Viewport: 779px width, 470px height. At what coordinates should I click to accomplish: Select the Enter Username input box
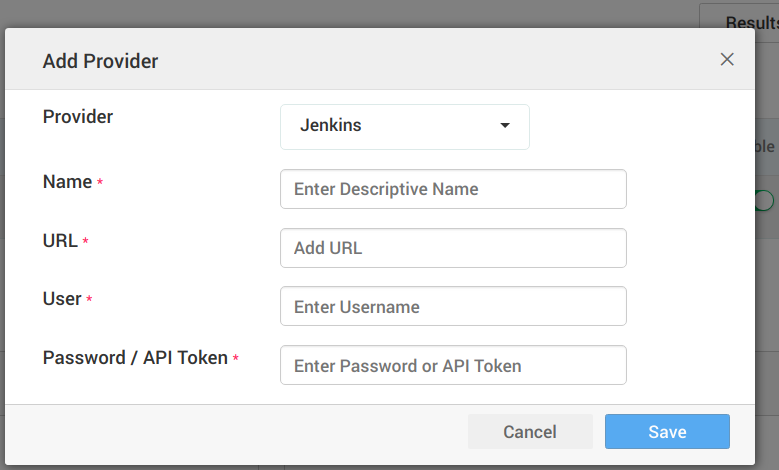click(453, 307)
